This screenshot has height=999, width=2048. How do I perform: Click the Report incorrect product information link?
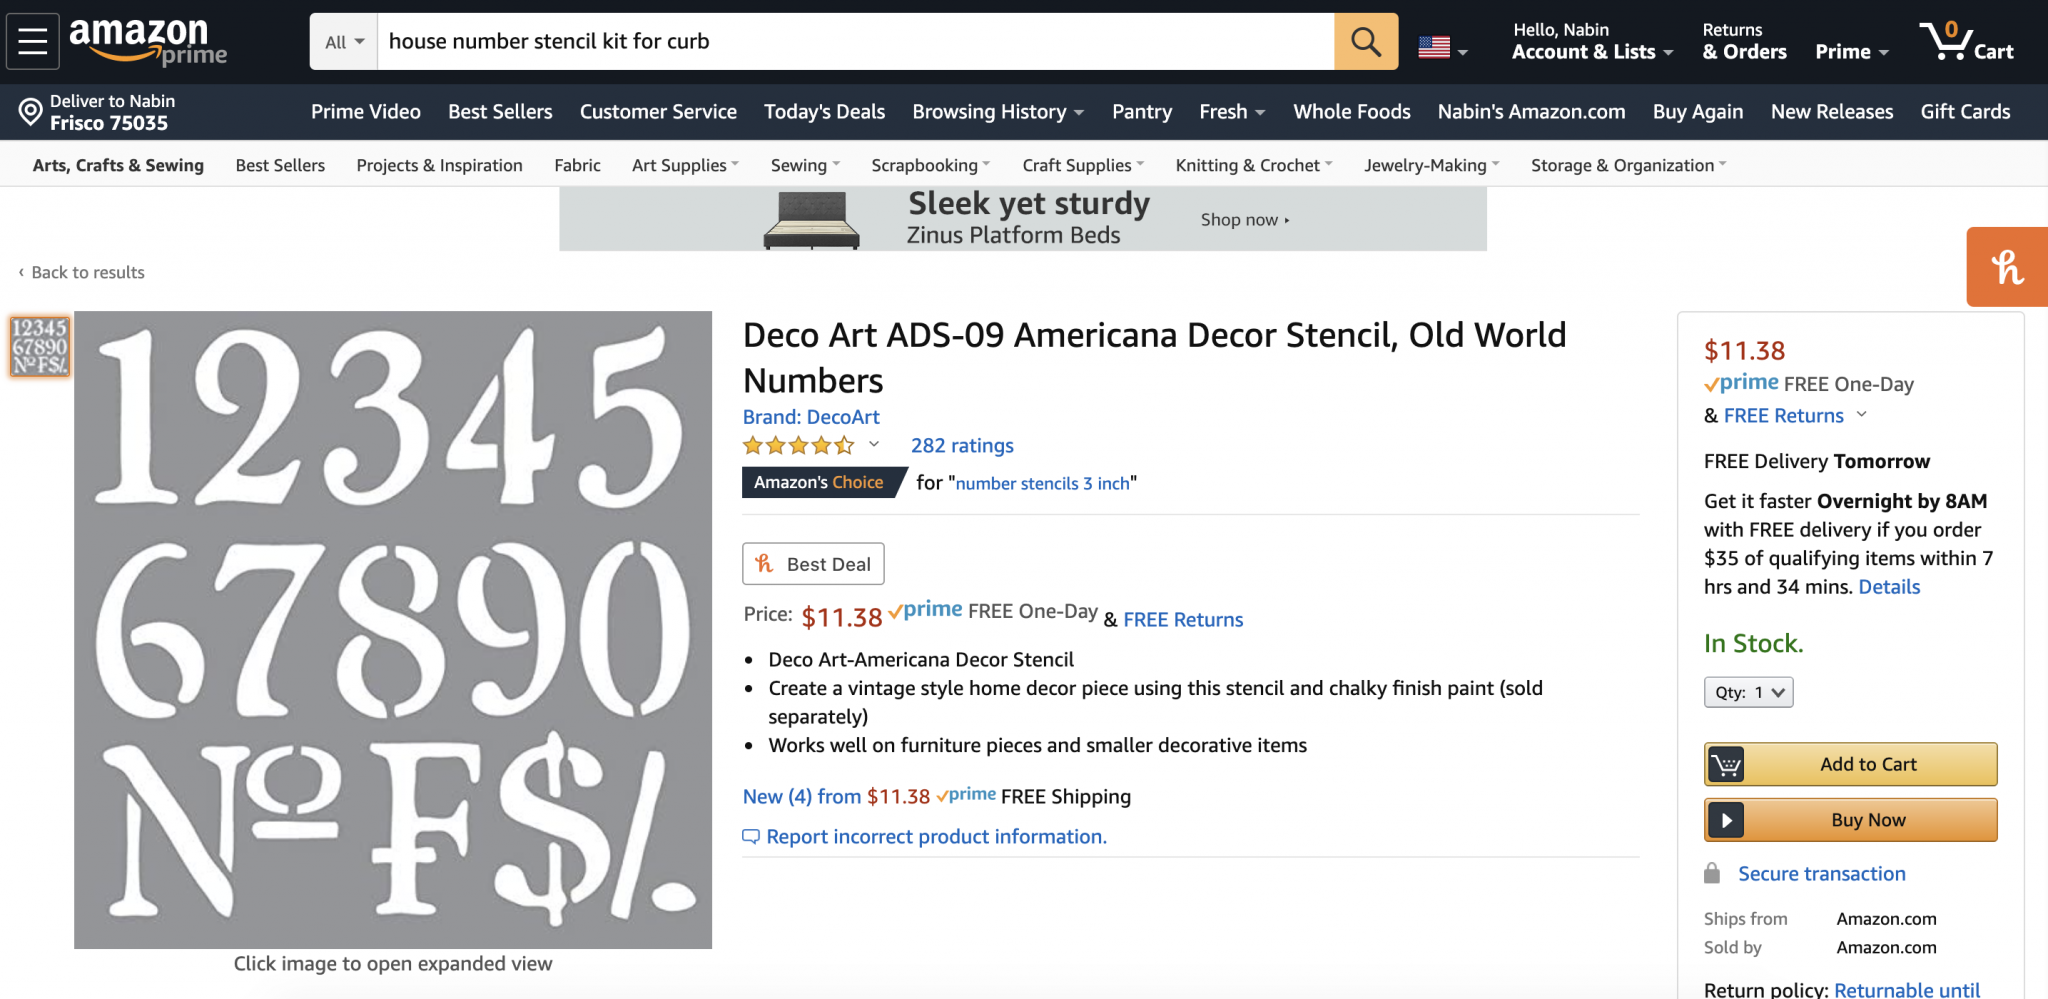(936, 837)
